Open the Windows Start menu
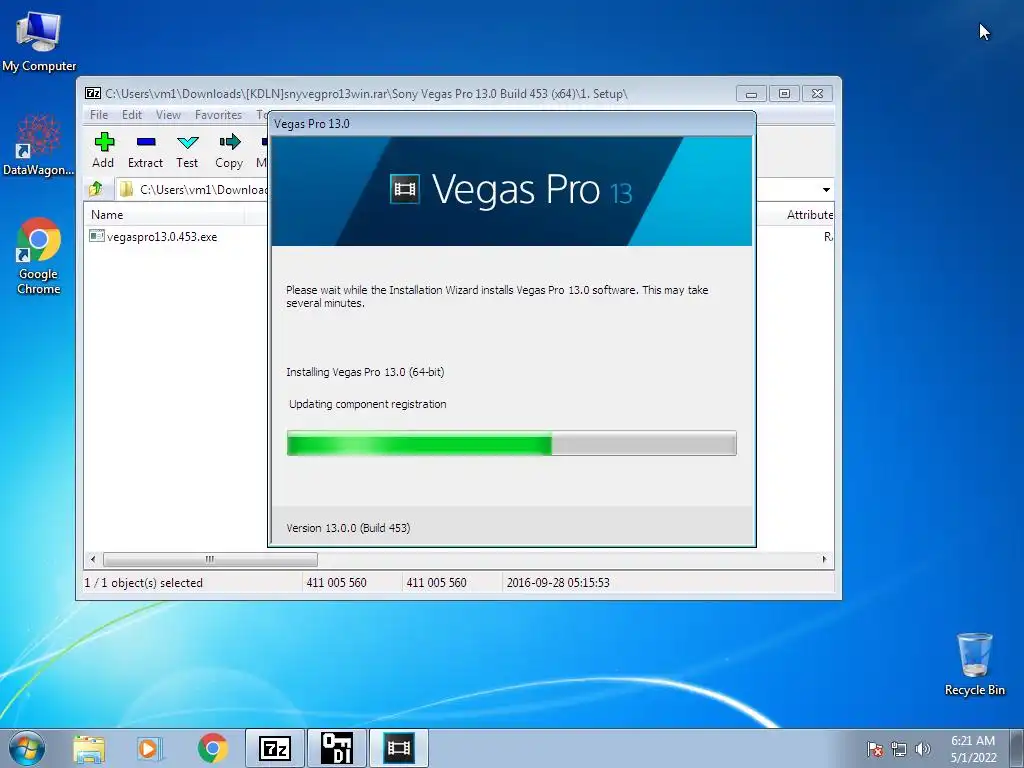The height and width of the screenshot is (768, 1024). point(26,748)
